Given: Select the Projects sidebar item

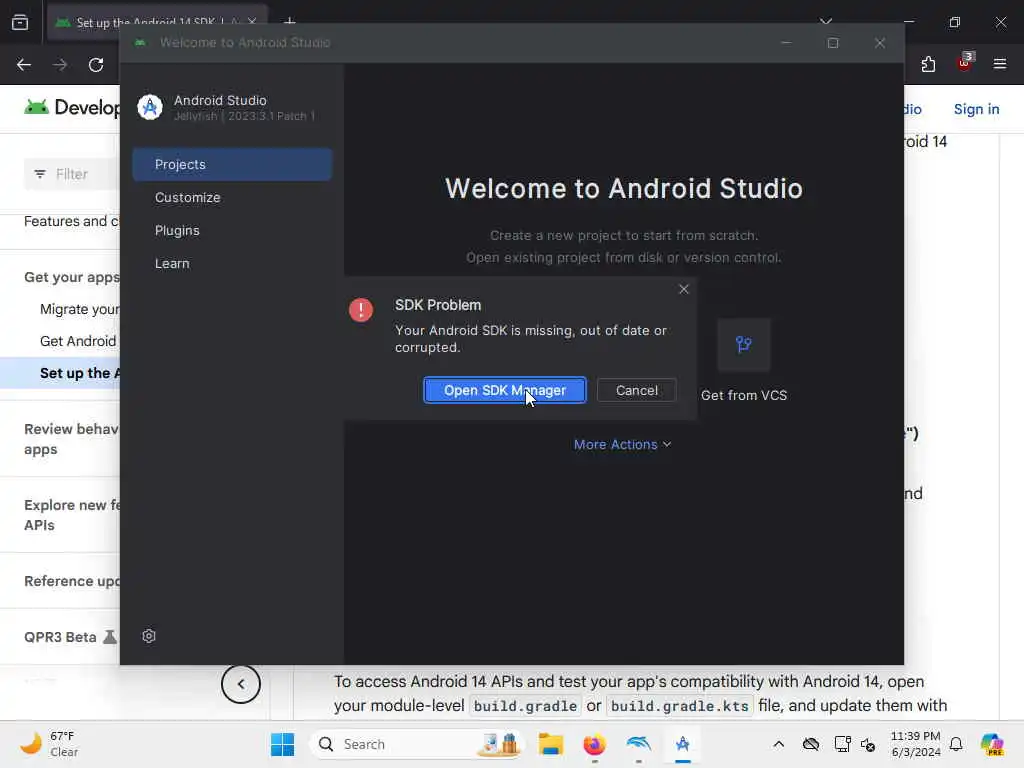Looking at the screenshot, I should (x=232, y=165).
